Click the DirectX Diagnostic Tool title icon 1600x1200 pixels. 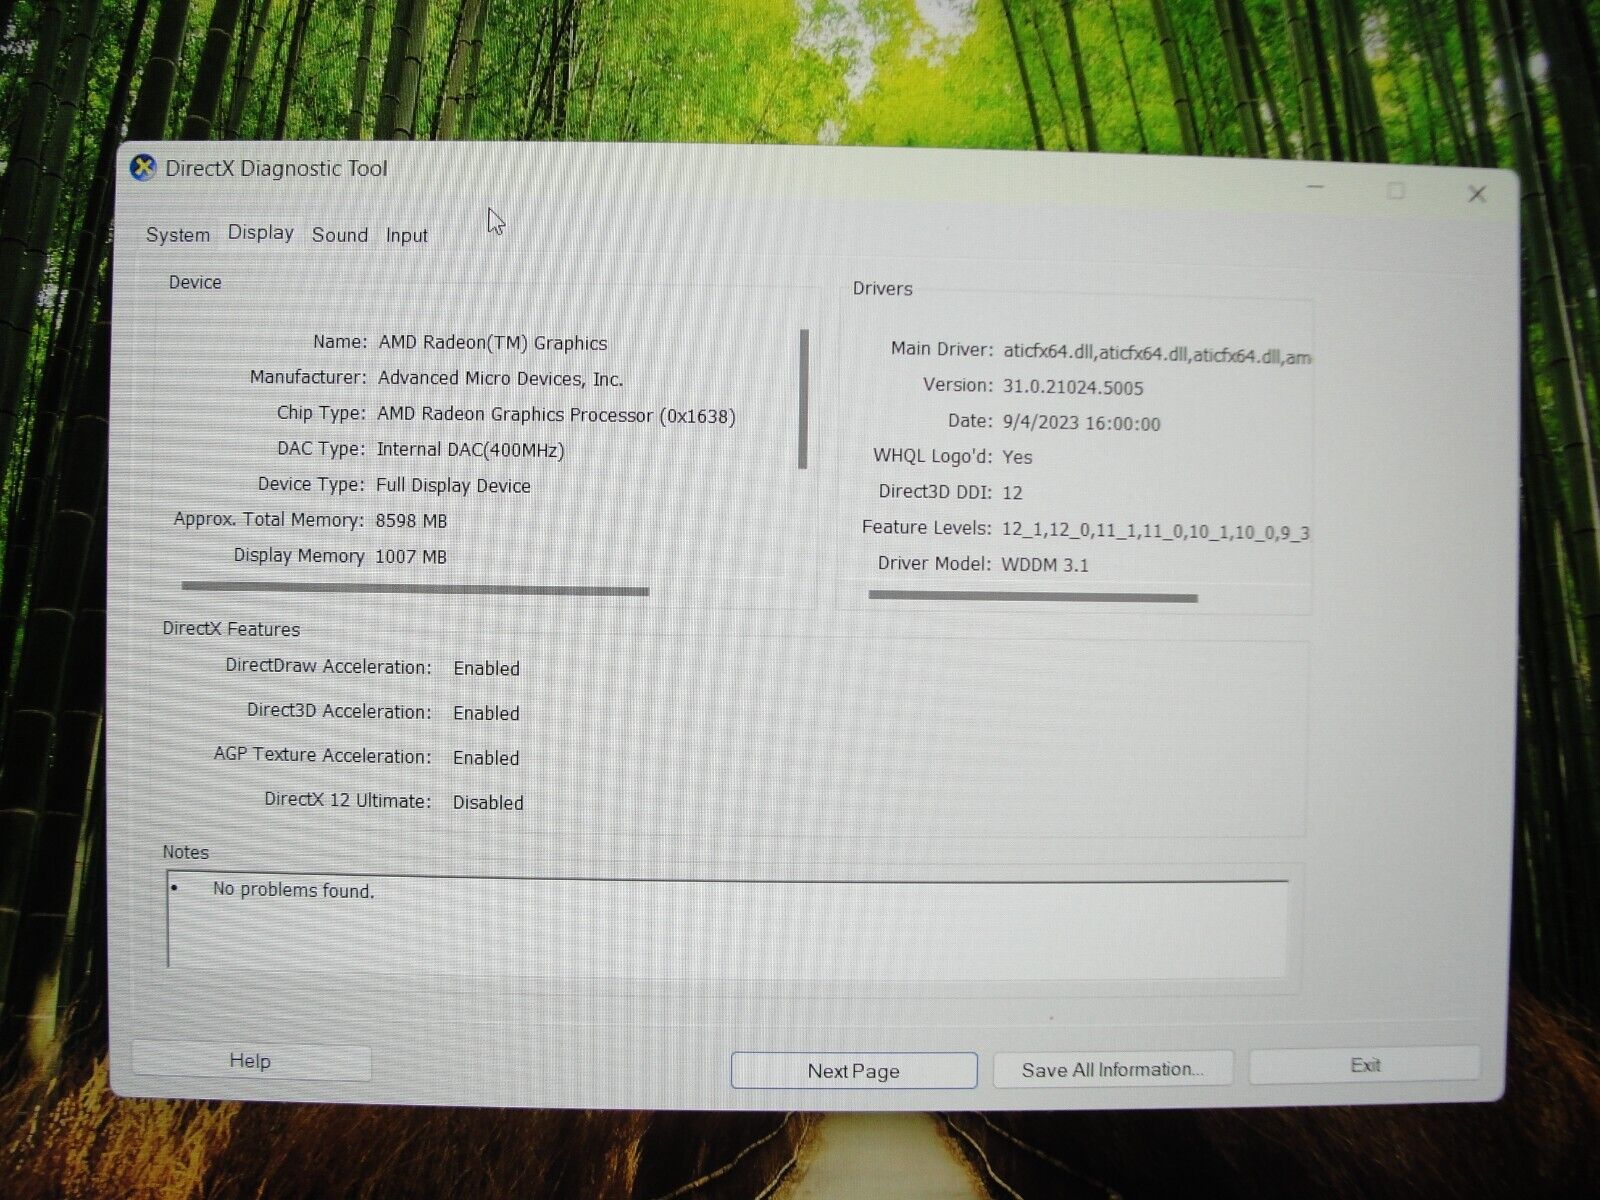point(143,168)
